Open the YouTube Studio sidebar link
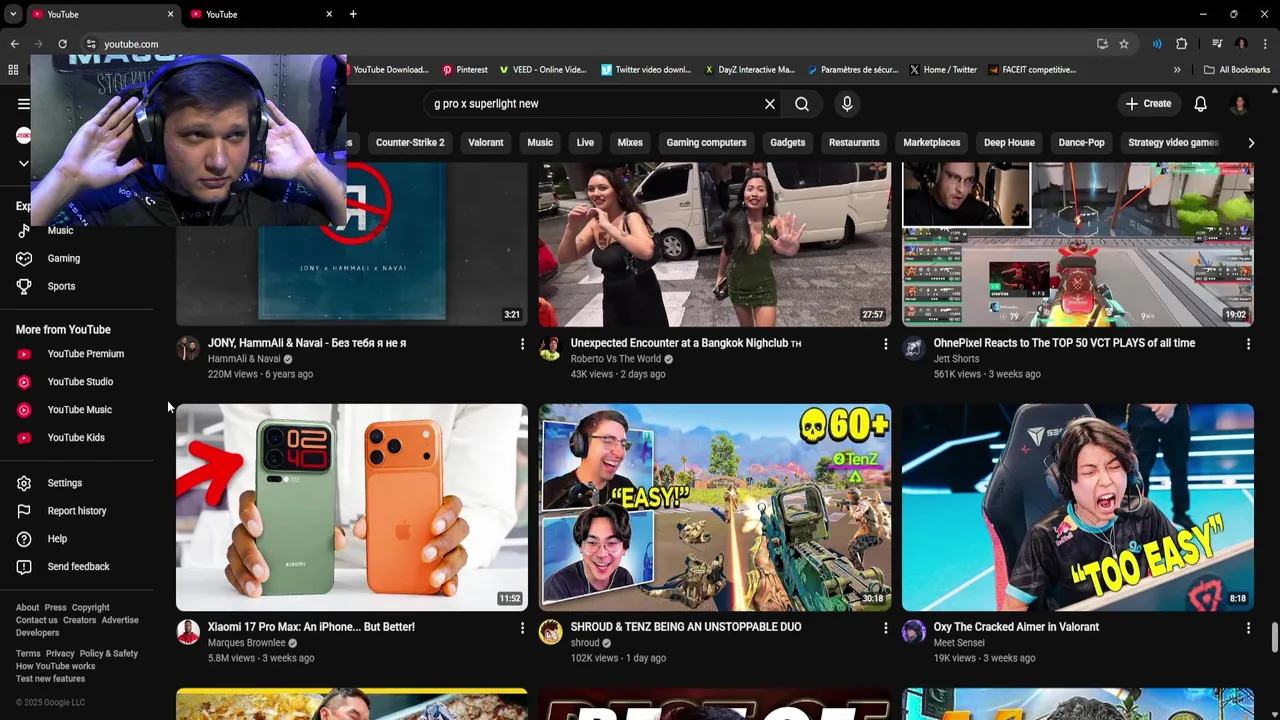Screen dimensions: 1280x720 click(80, 382)
